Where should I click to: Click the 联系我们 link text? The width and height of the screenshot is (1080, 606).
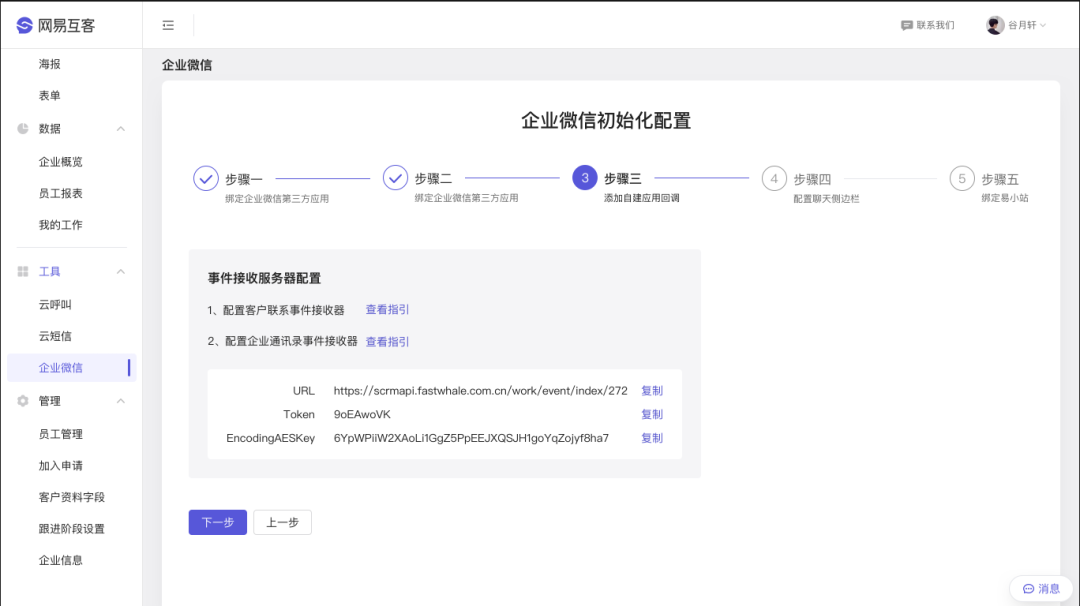click(x=935, y=25)
